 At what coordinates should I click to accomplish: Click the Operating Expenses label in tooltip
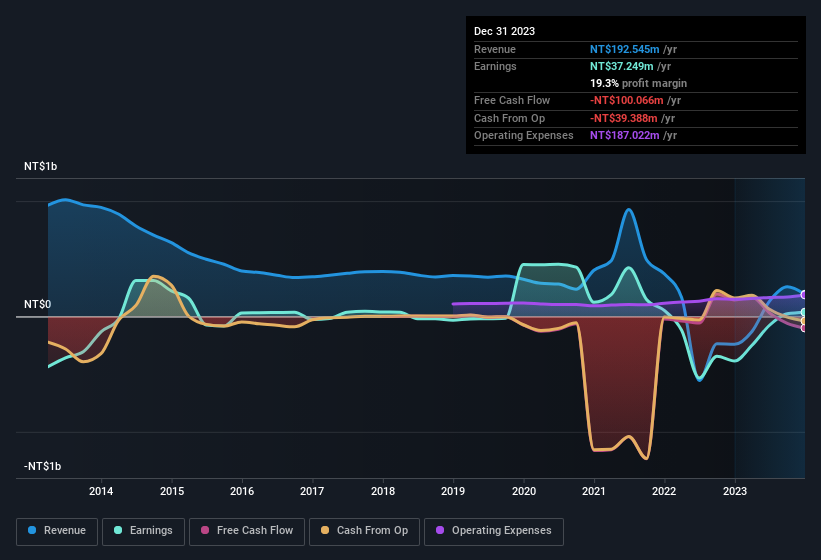click(x=524, y=136)
